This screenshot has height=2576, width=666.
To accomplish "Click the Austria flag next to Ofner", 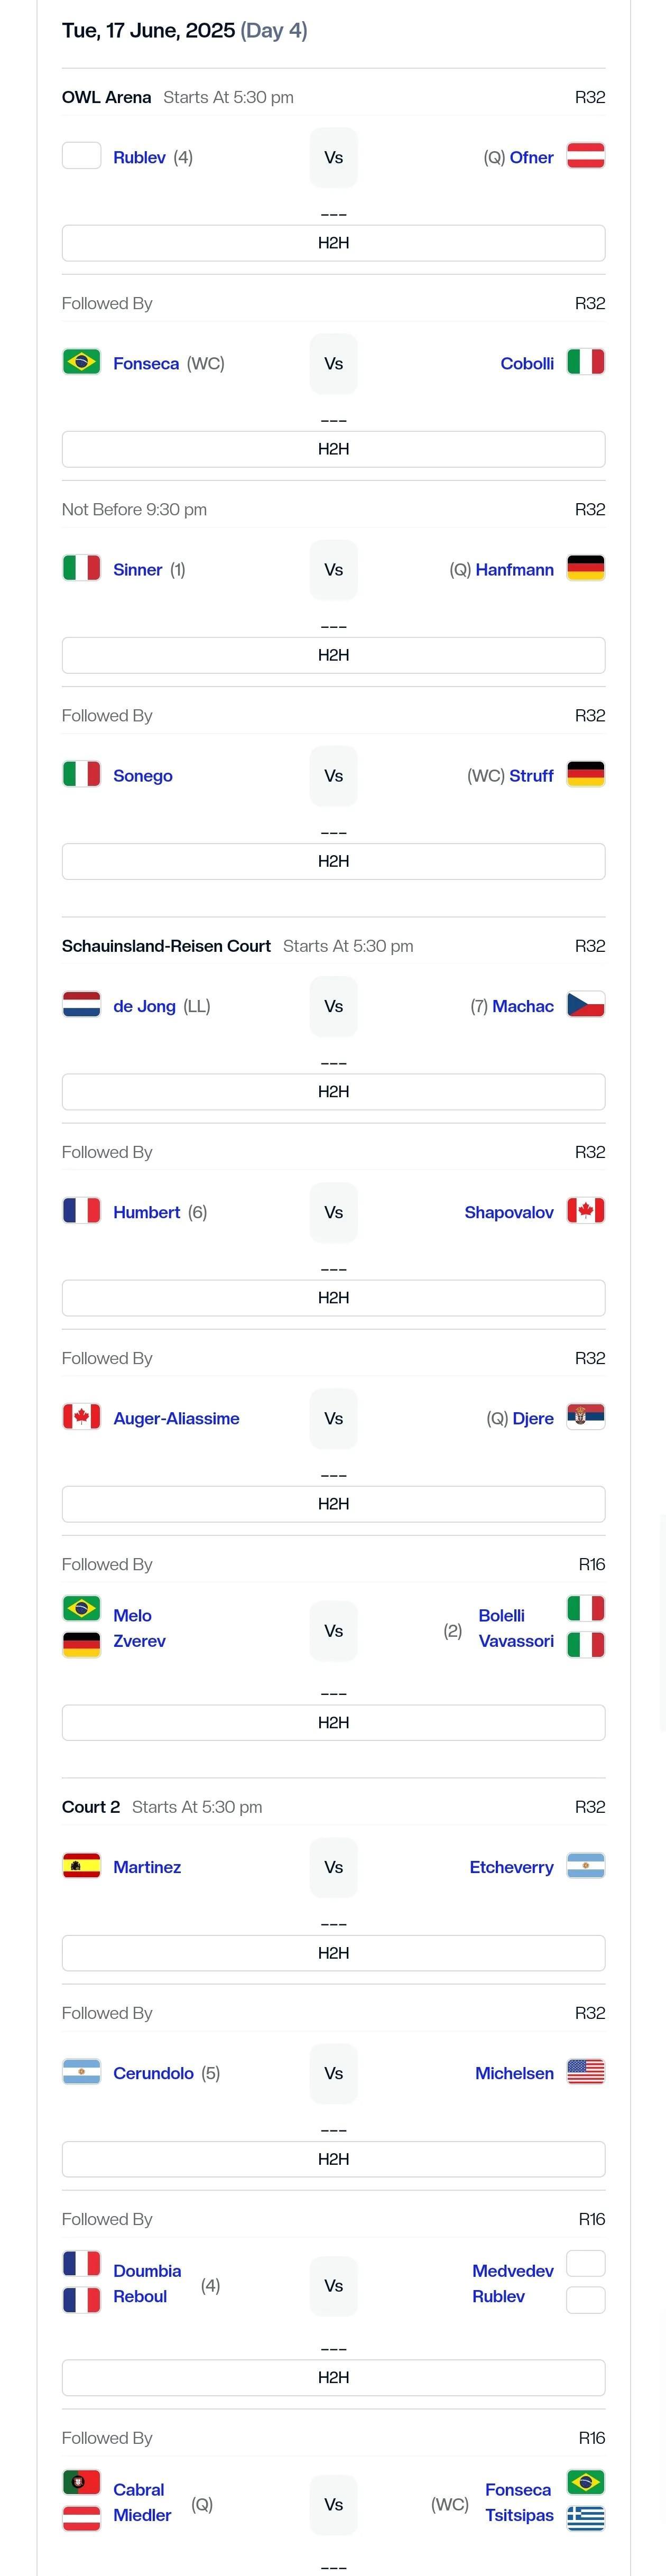I will click(586, 155).
